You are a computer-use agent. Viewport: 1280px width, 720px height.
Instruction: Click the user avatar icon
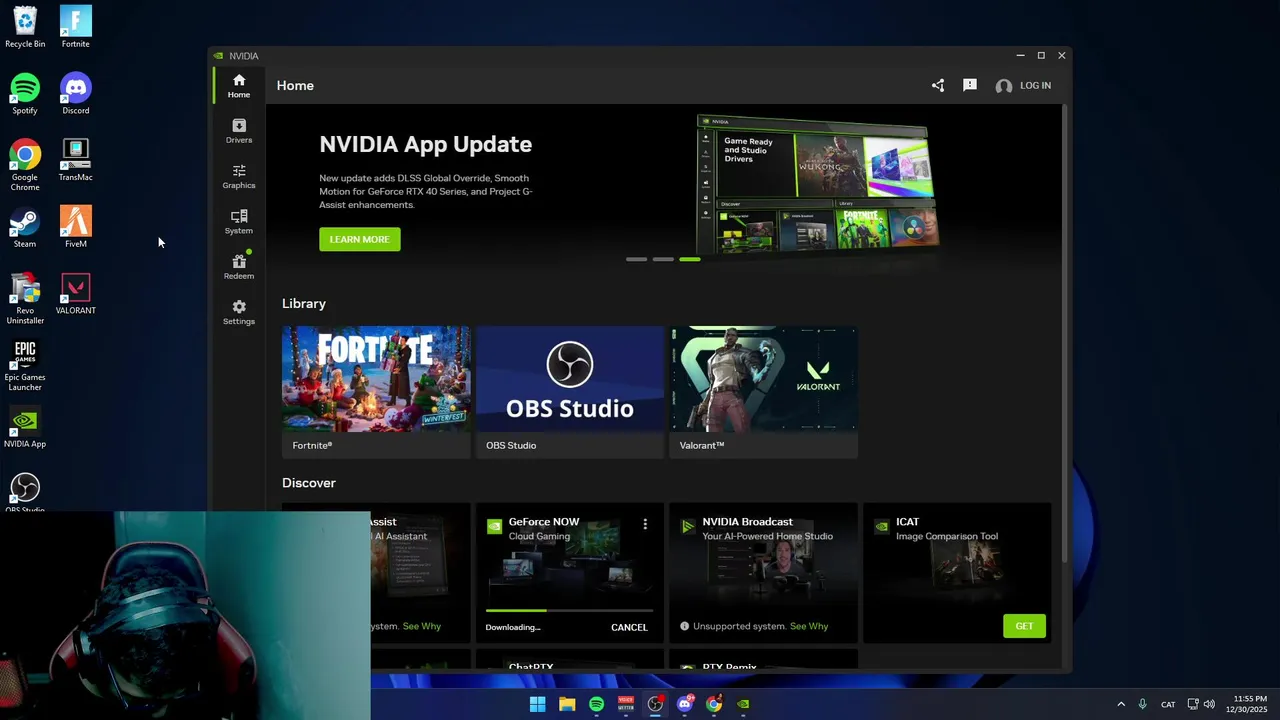[x=1004, y=86]
